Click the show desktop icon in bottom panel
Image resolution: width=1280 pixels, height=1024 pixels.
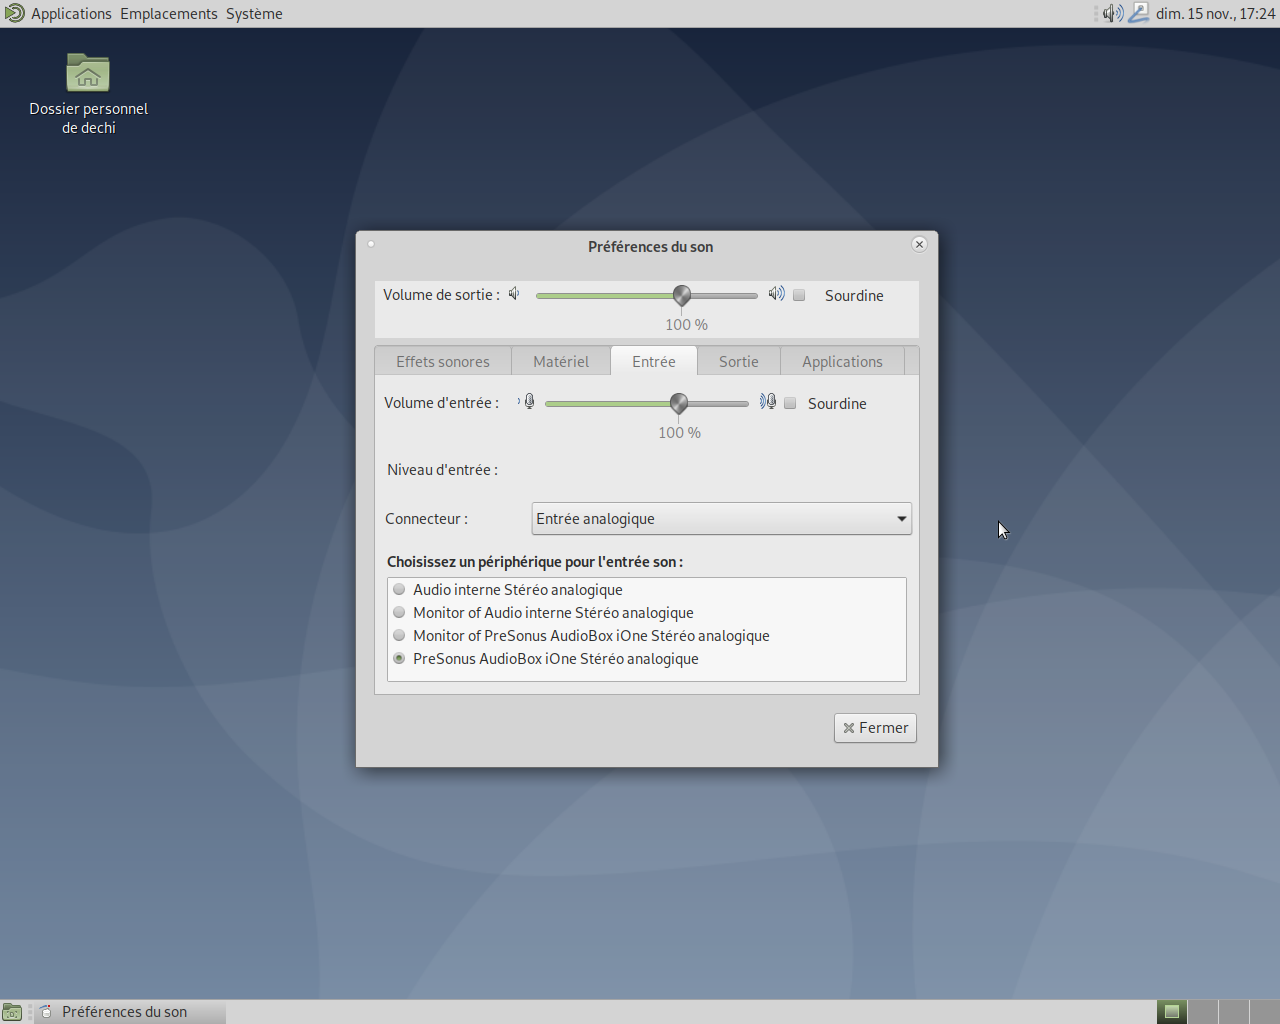click(x=12, y=1012)
